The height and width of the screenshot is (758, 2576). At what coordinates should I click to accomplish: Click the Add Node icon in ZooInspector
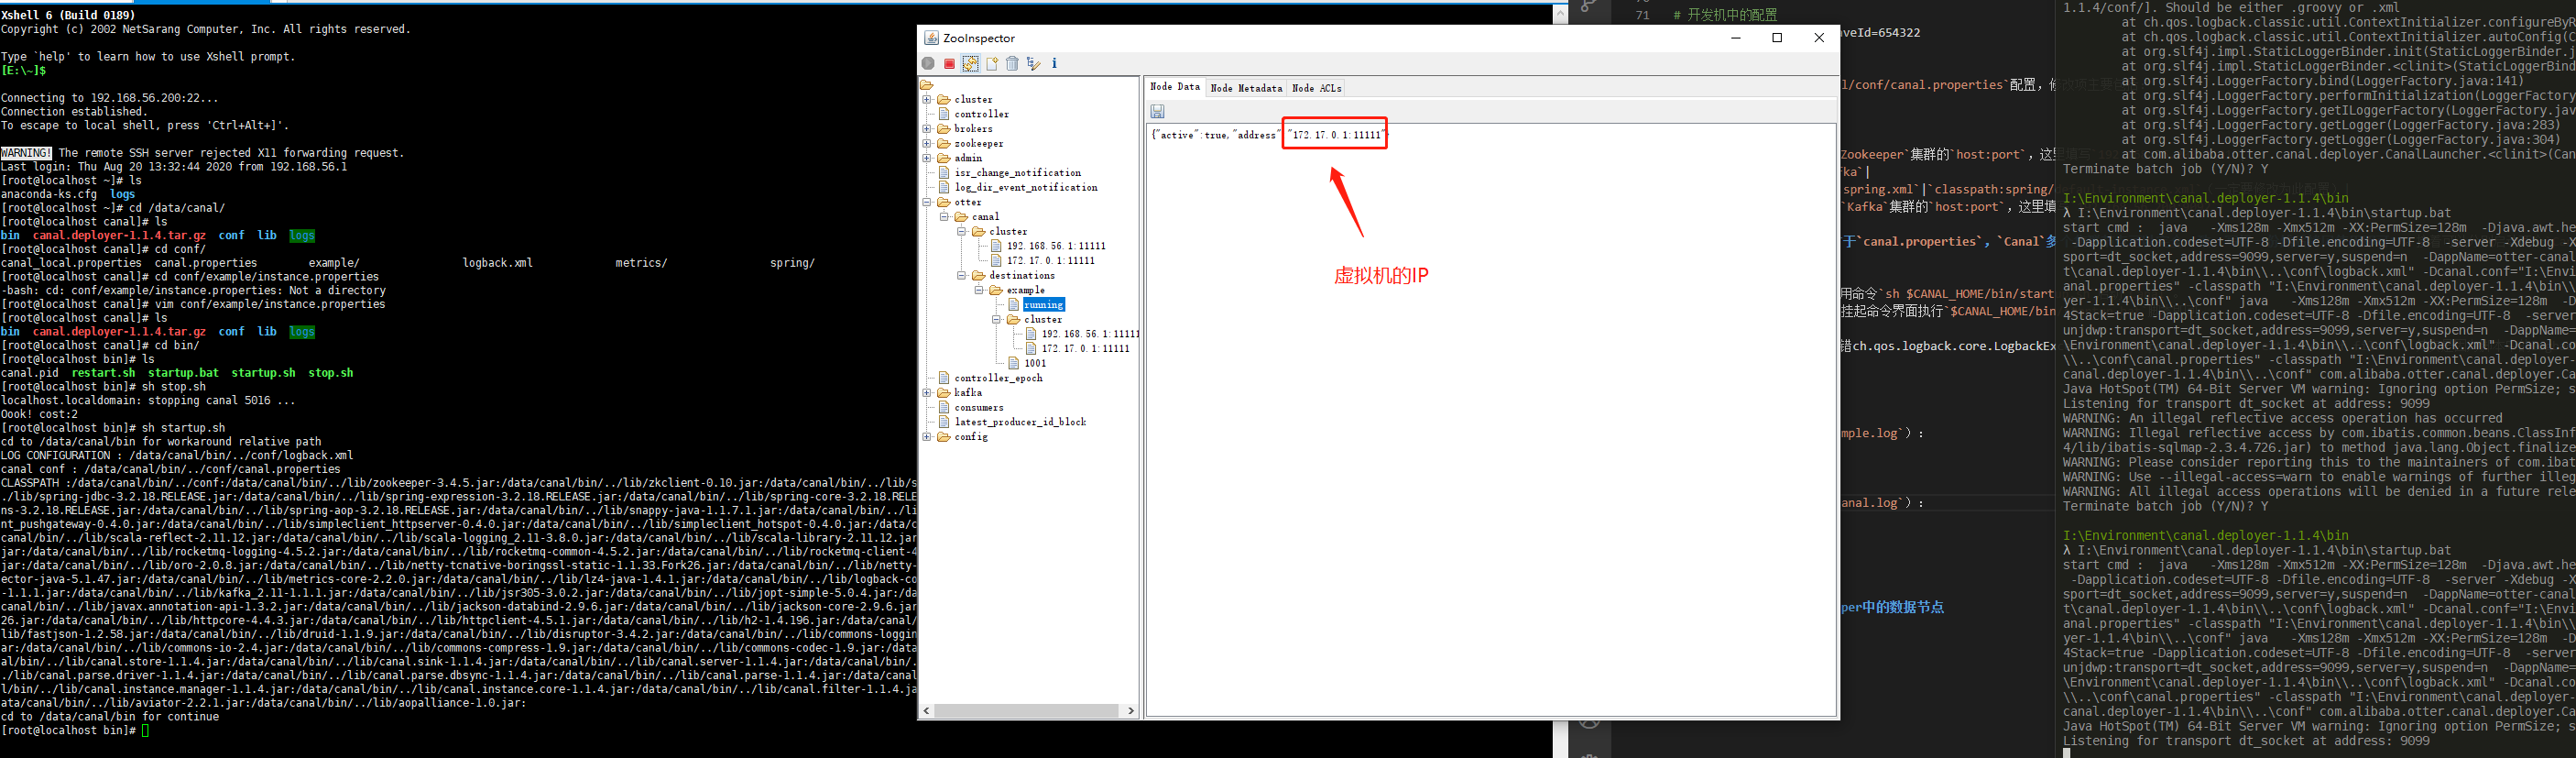[x=992, y=64]
